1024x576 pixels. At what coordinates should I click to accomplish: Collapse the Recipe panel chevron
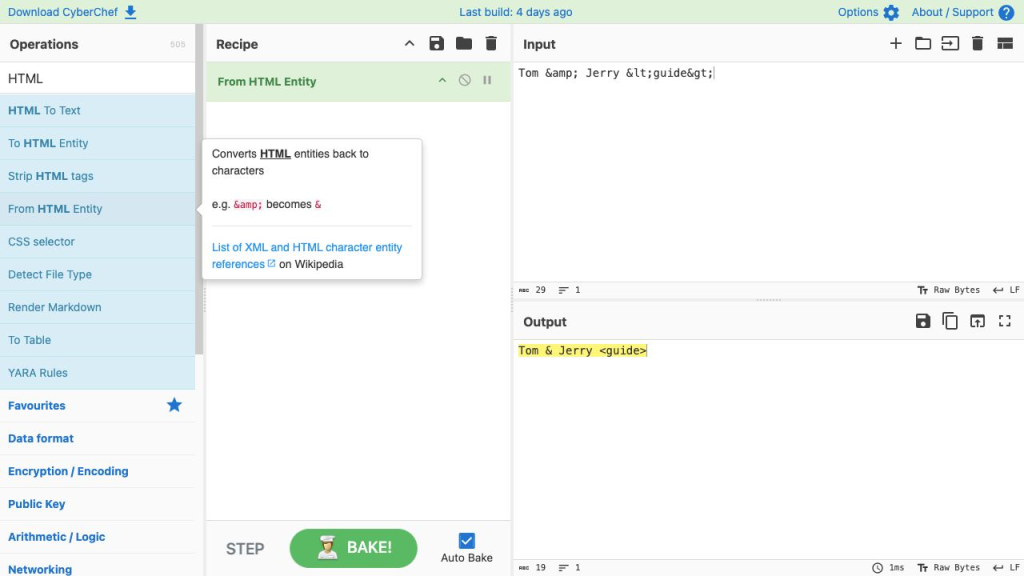coord(409,44)
